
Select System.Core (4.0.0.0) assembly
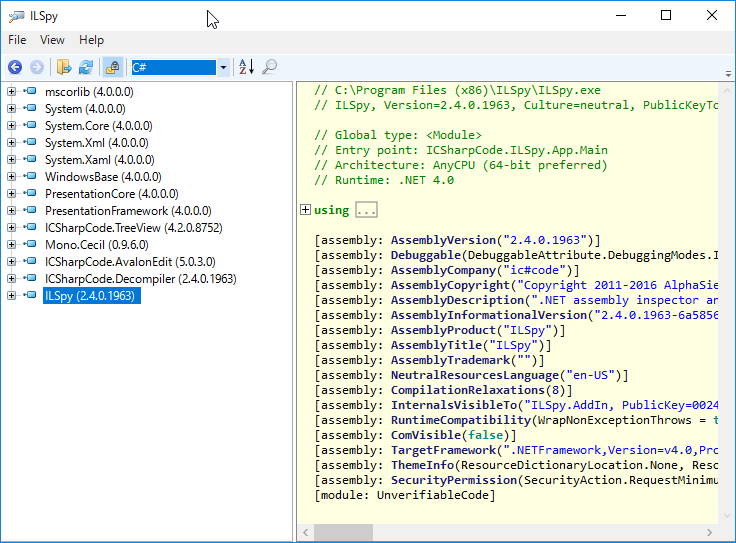(x=99, y=126)
